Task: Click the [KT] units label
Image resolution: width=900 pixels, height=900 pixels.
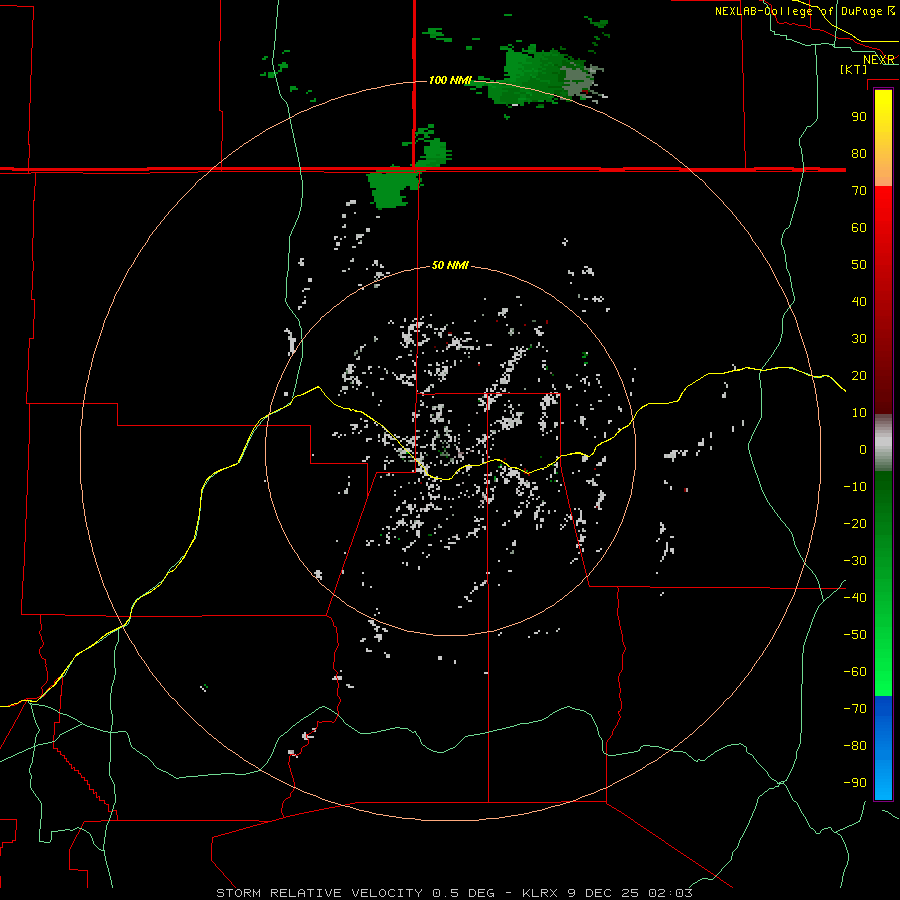Action: 854,69
